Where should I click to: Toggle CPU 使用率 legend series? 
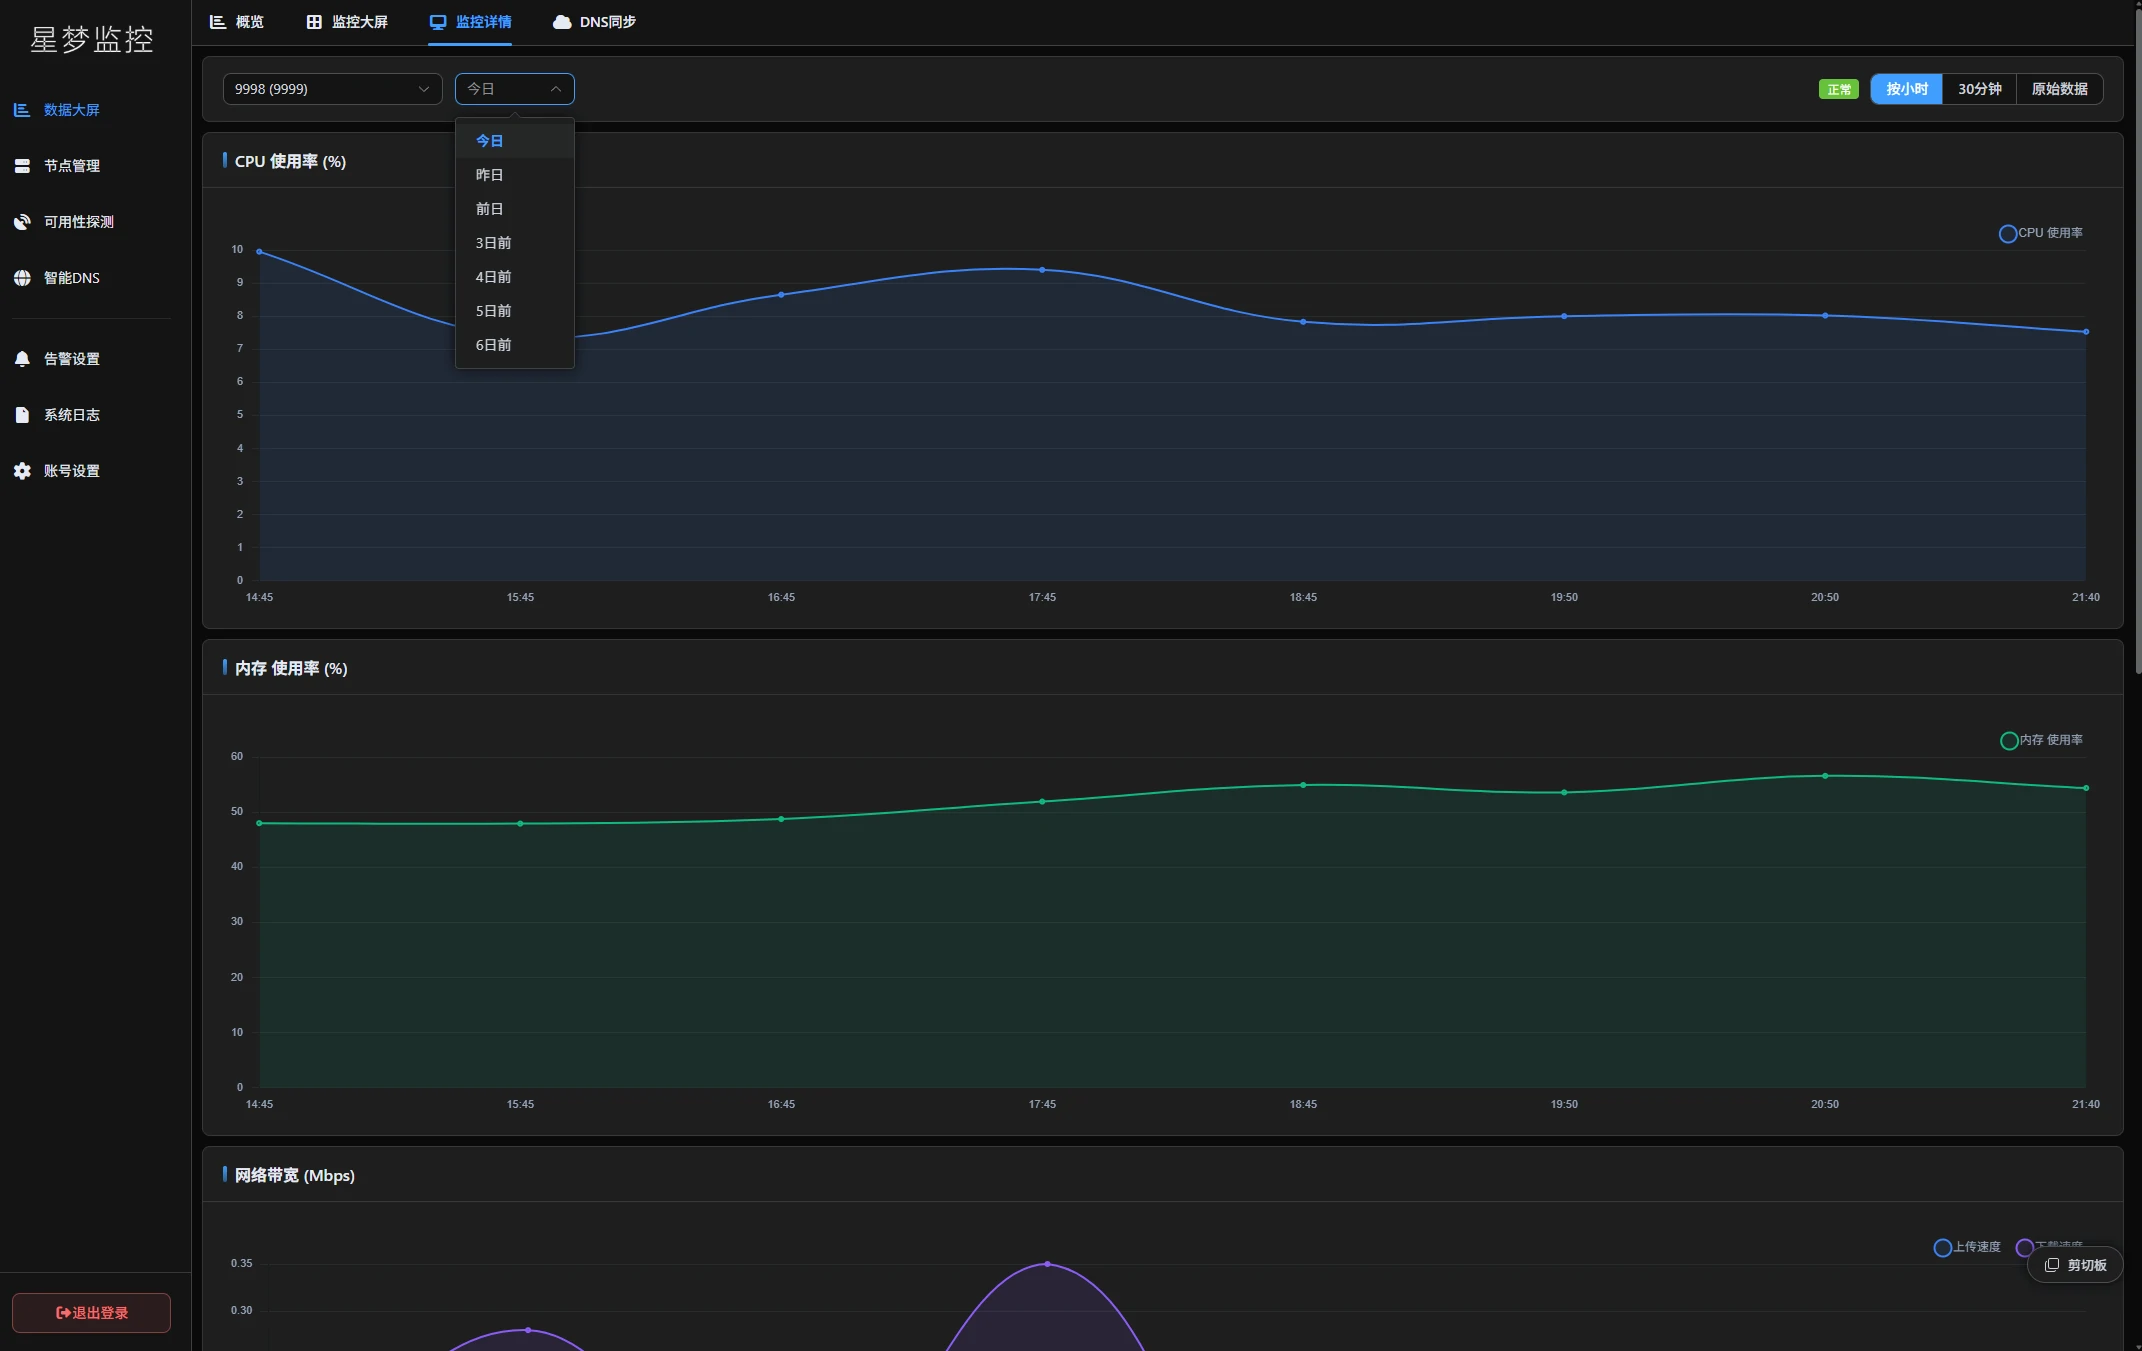[x=2040, y=233]
